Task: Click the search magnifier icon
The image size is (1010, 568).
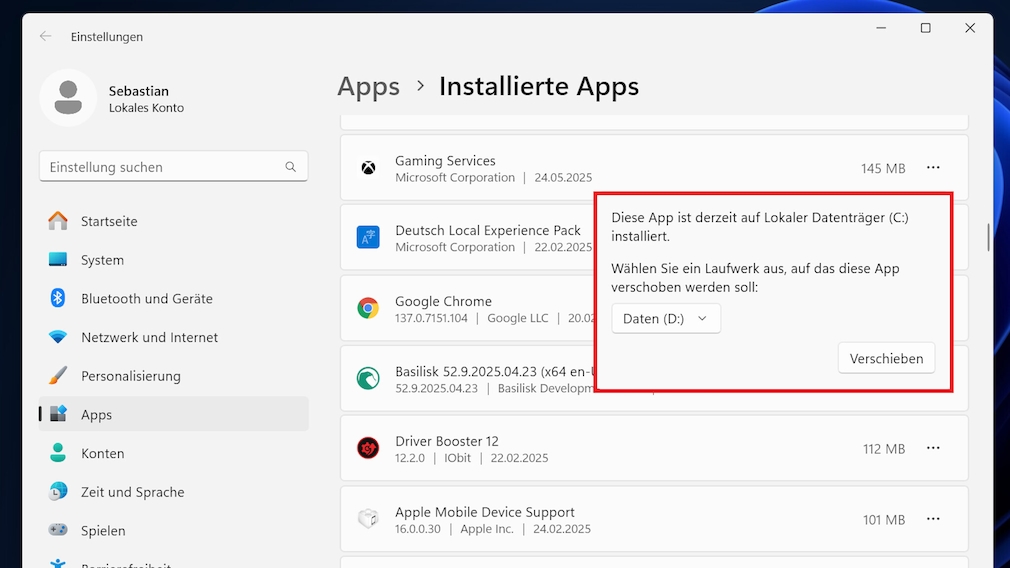Action: (x=291, y=167)
